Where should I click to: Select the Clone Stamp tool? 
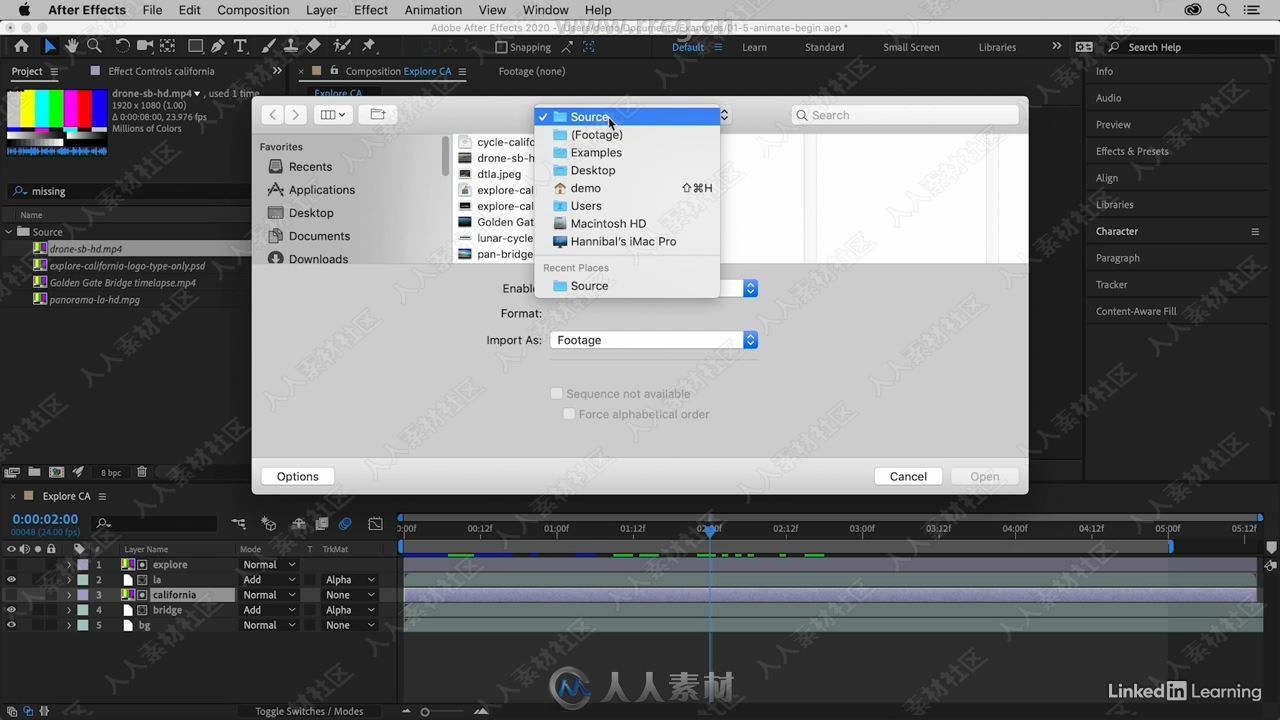click(290, 46)
